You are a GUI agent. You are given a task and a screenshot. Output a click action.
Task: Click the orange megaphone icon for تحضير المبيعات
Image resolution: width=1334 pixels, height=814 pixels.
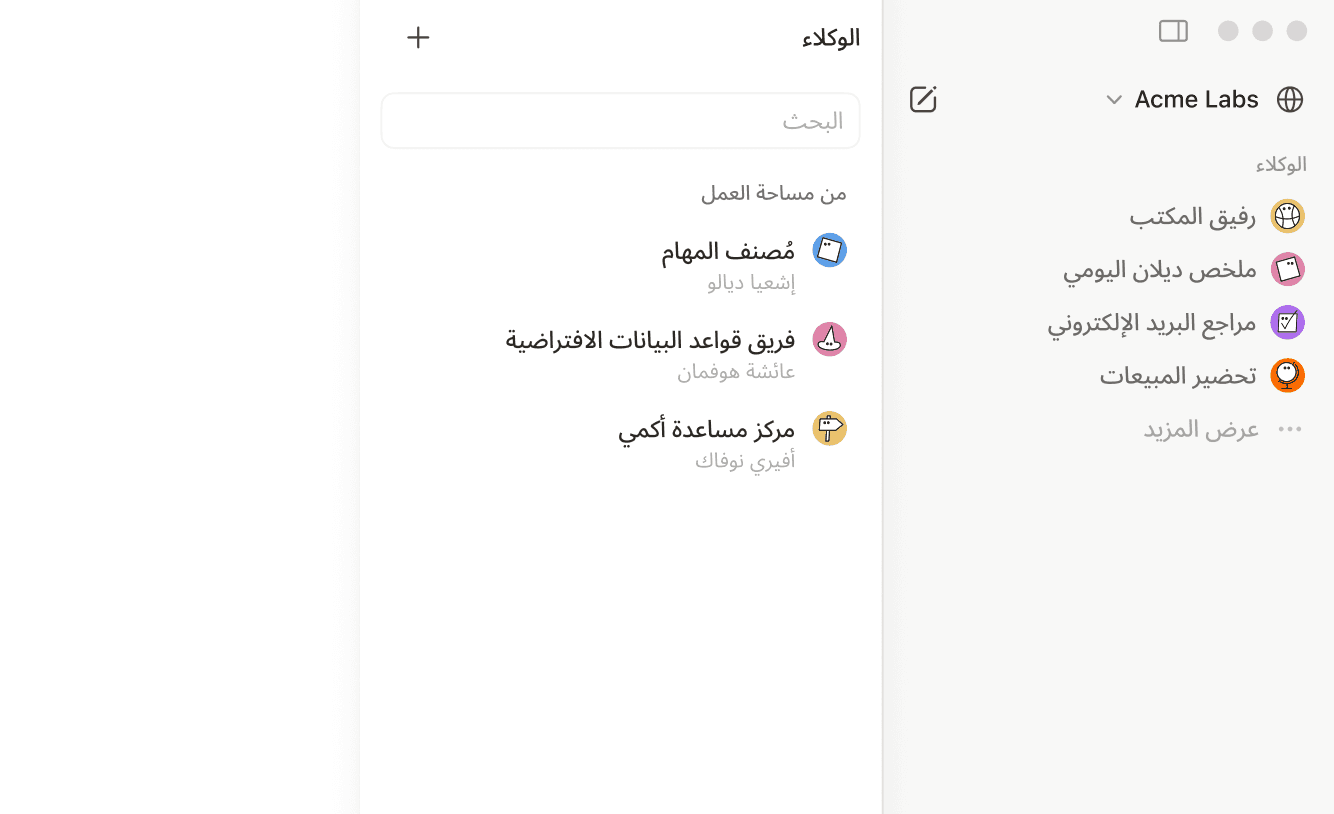(1287, 375)
